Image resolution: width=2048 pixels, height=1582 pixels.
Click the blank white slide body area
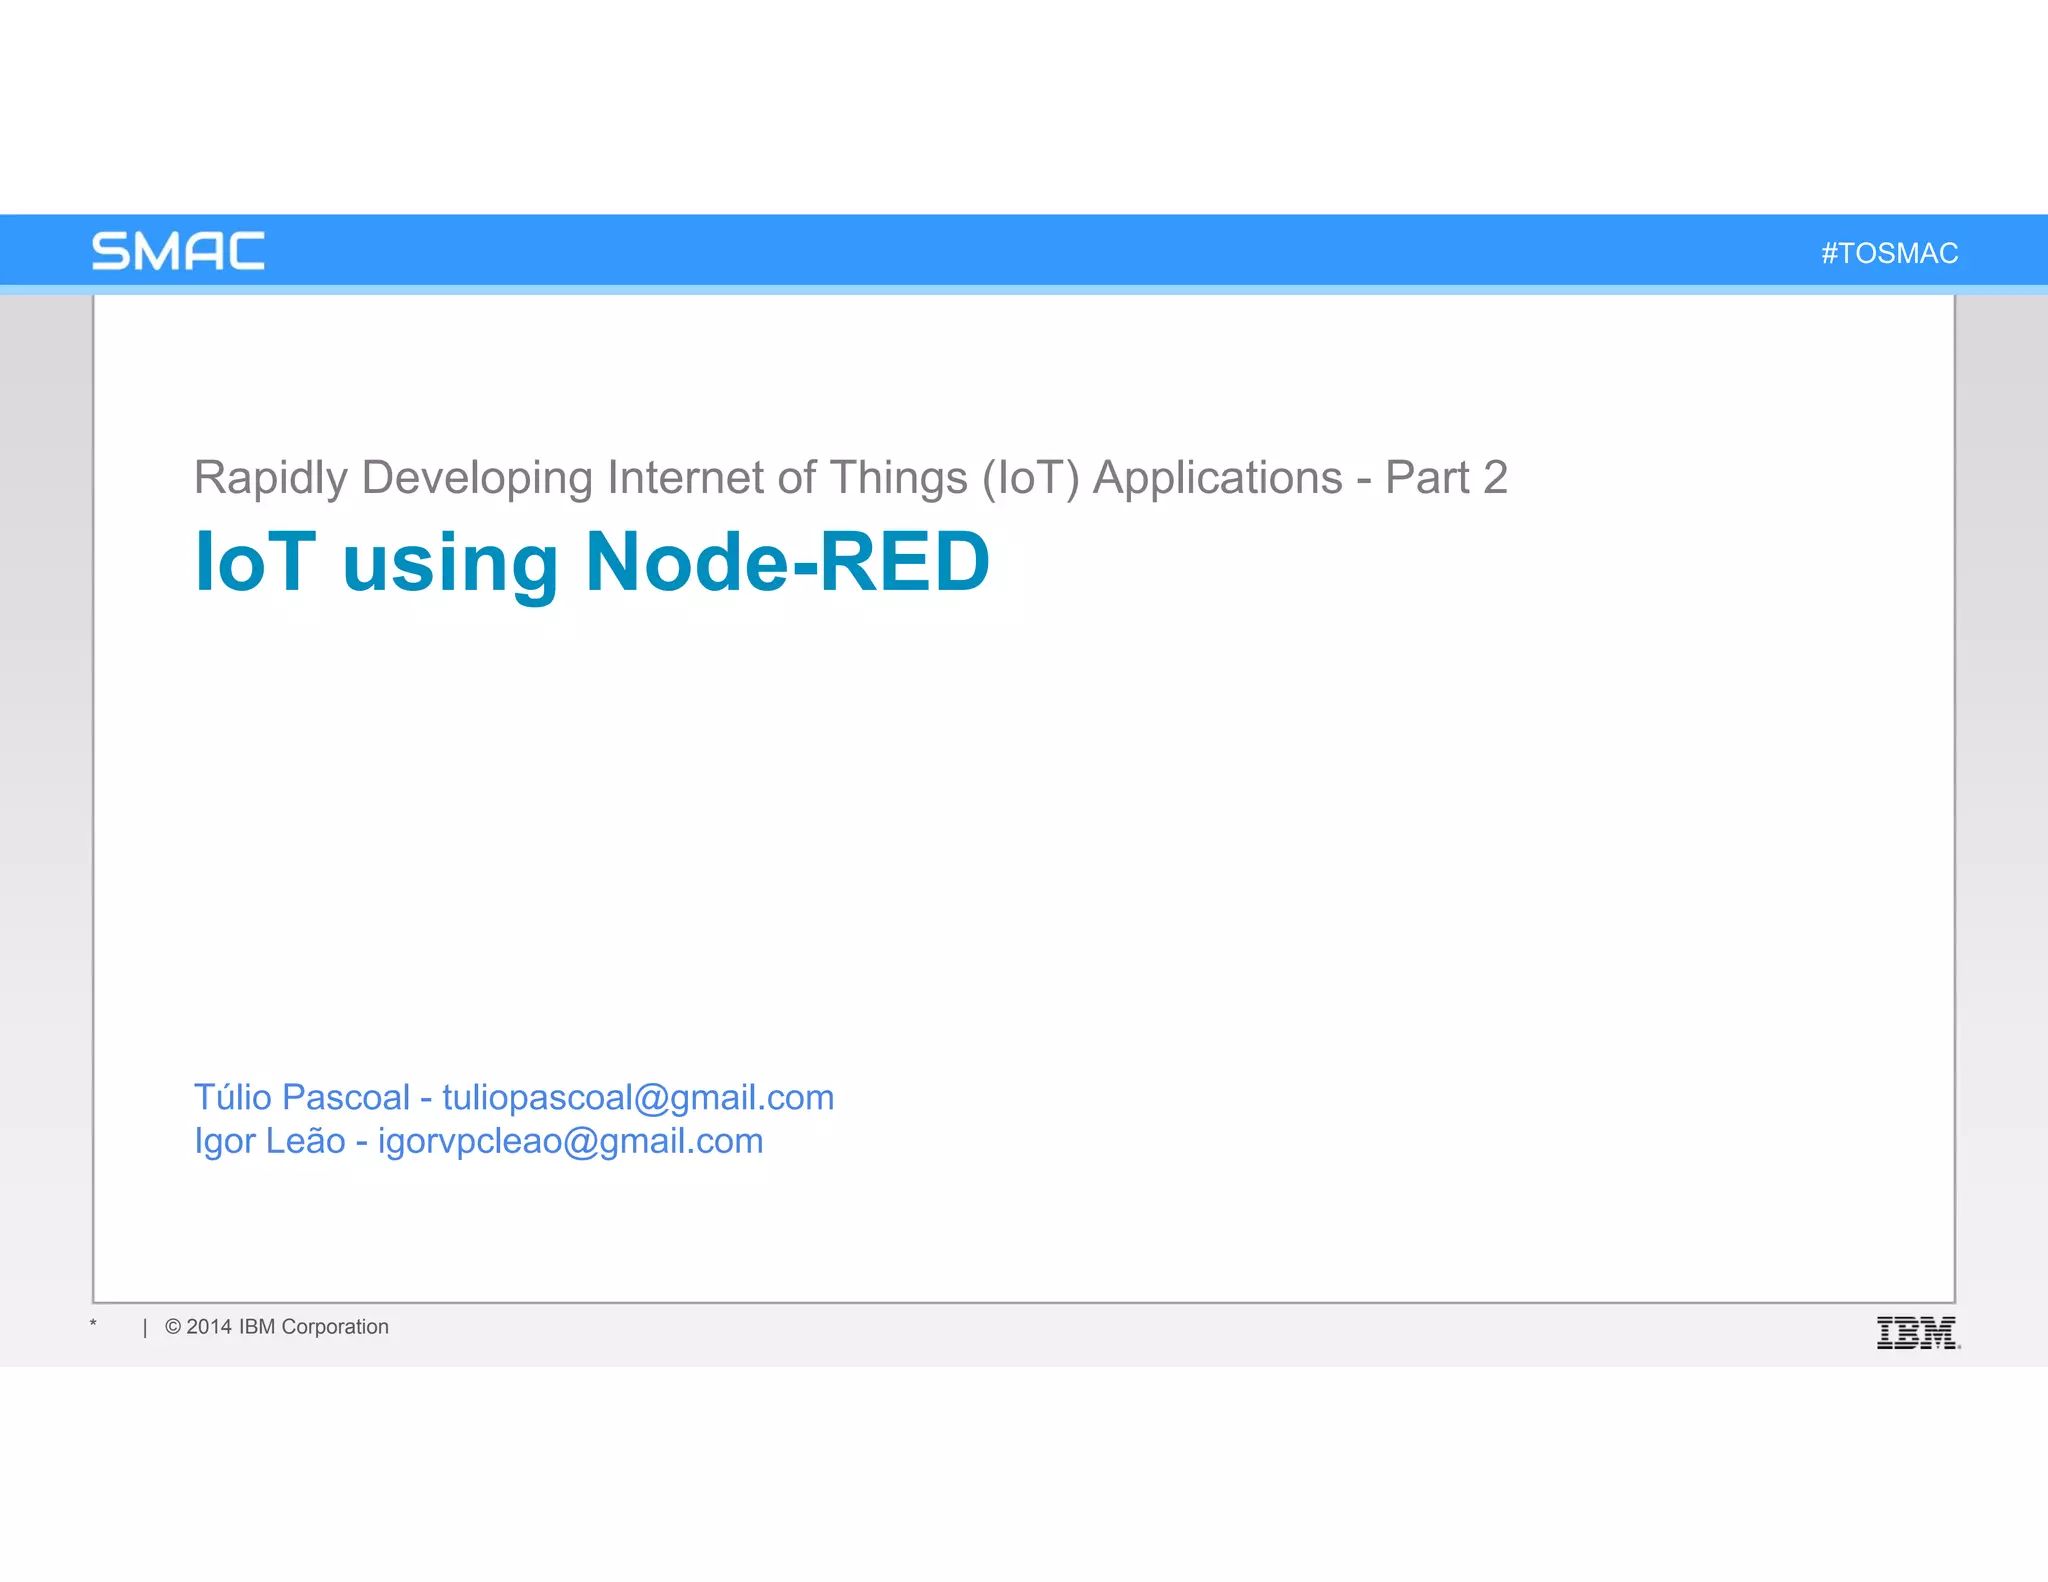click(x=1024, y=820)
